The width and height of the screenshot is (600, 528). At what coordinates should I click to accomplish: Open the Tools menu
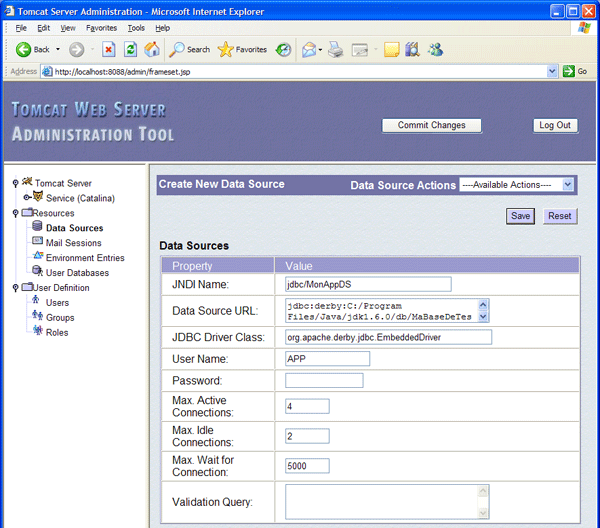136,28
